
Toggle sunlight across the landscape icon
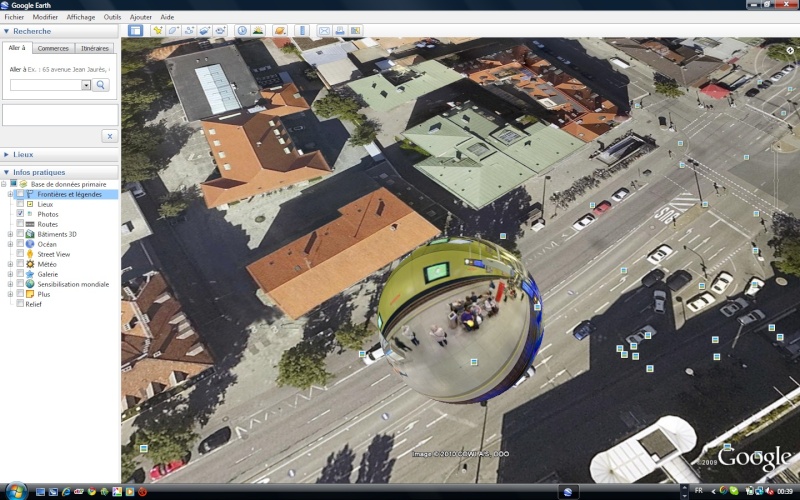point(258,31)
